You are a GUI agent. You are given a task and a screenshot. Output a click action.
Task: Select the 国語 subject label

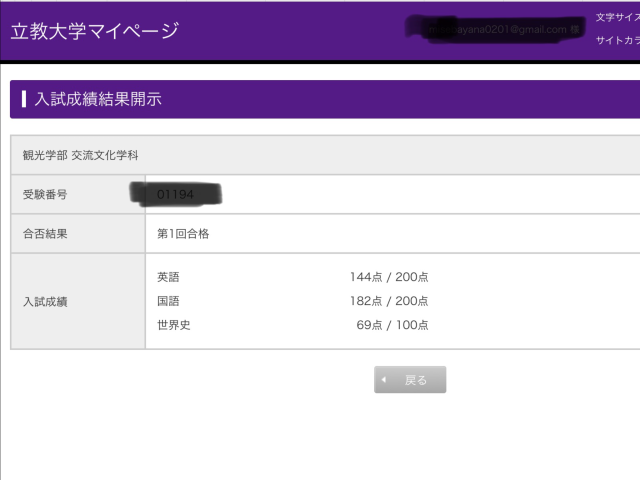point(168,301)
